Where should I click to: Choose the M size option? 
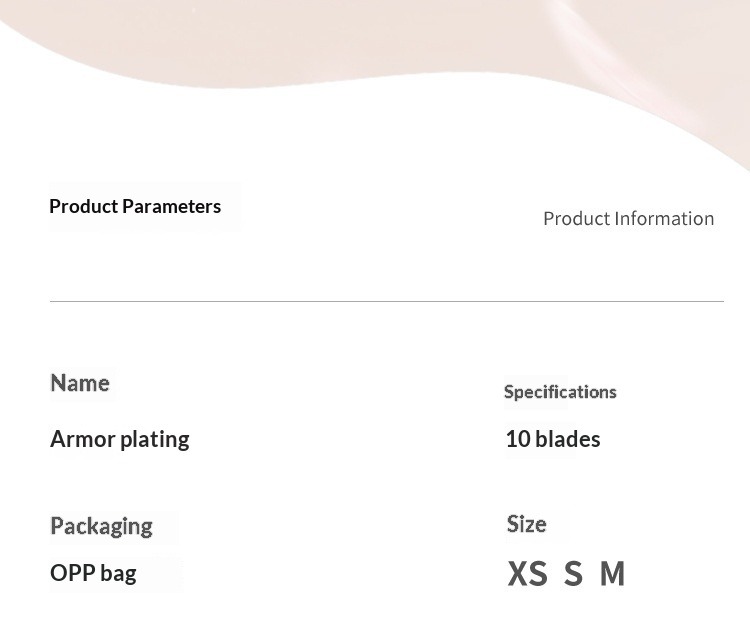pos(612,574)
